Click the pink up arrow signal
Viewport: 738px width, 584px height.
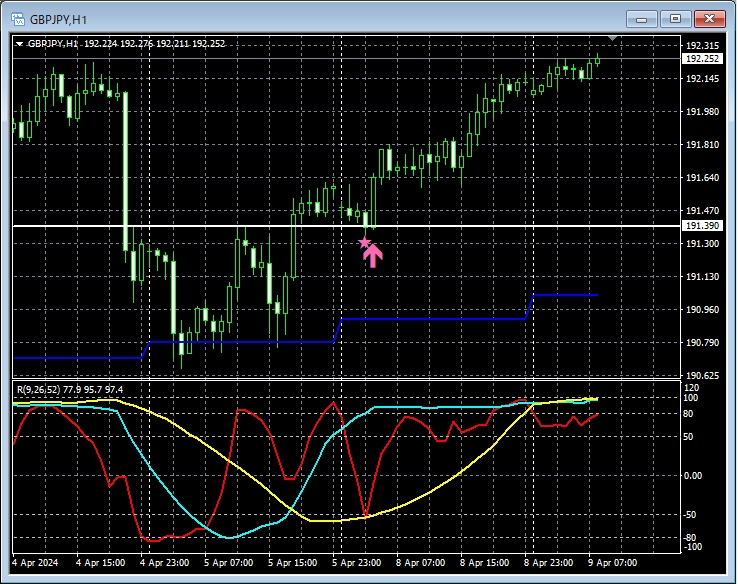pyautogui.click(x=373, y=256)
